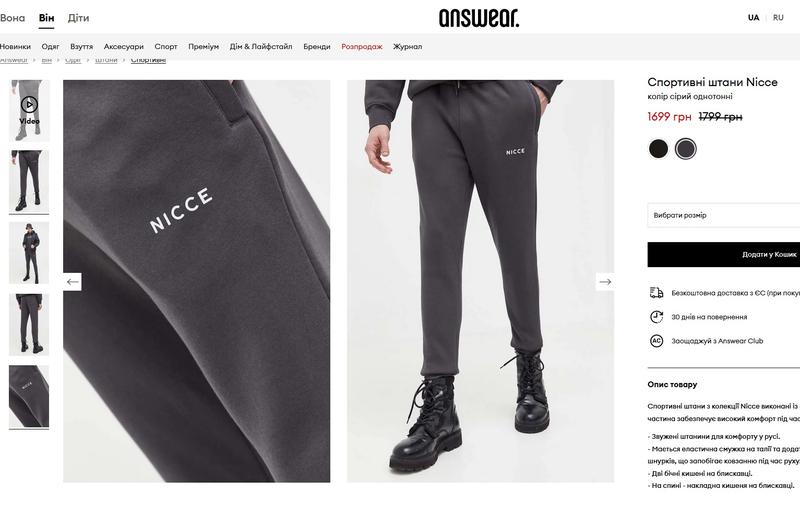Open the Вона section tab

pyautogui.click(x=12, y=18)
